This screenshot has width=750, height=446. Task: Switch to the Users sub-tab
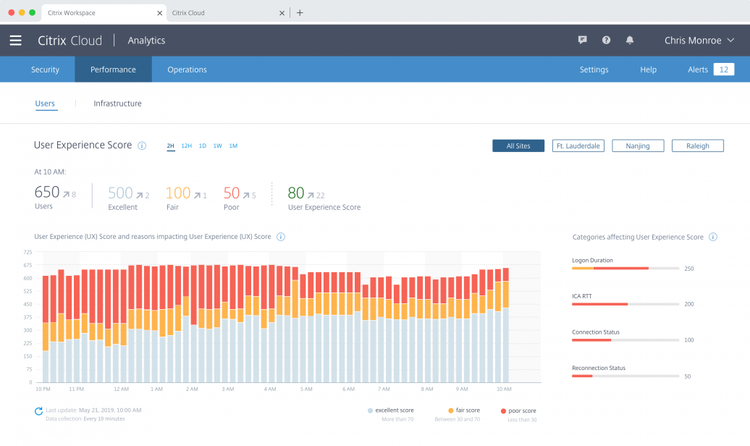point(45,103)
